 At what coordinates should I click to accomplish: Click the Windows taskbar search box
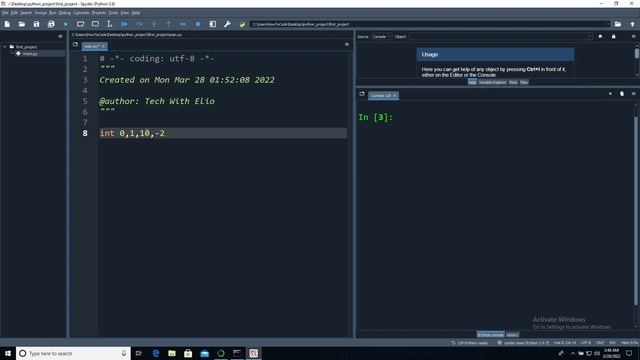(x=73, y=353)
